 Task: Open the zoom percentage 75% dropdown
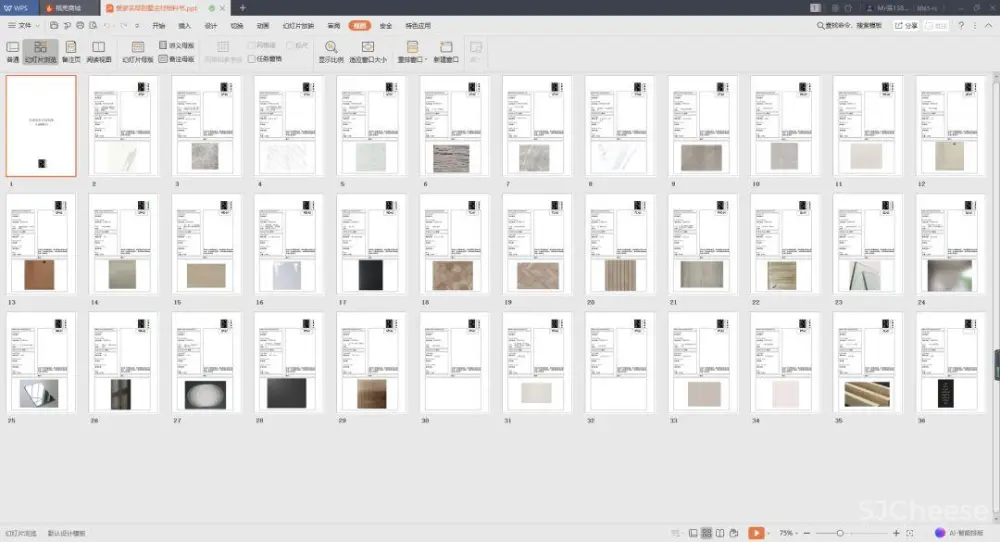790,533
